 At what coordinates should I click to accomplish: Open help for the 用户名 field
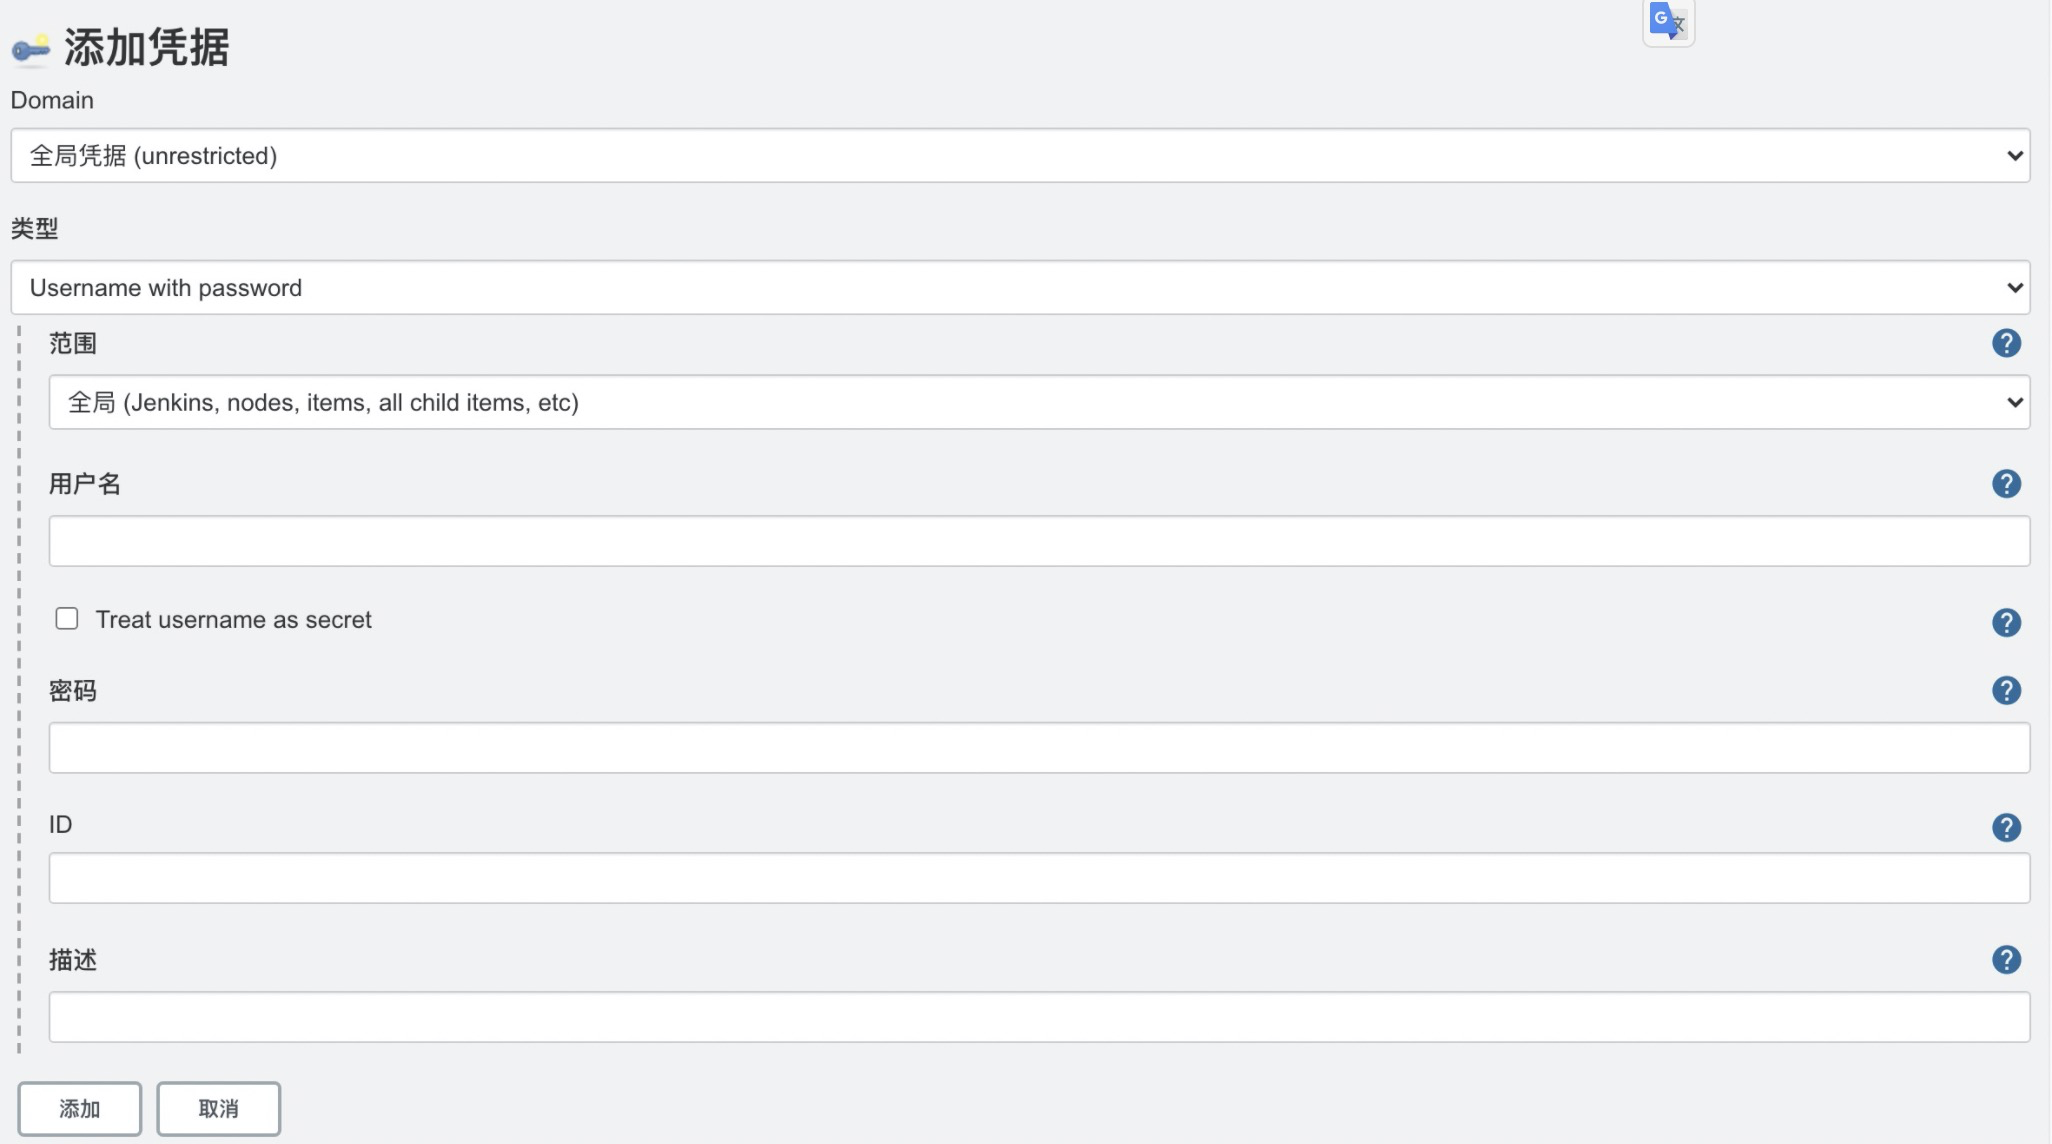tap(2006, 484)
